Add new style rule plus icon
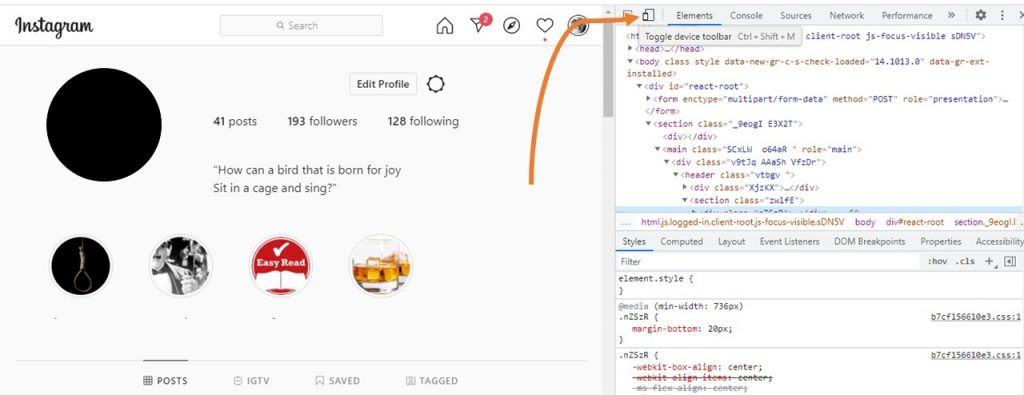The height and width of the screenshot is (395, 1024). coord(990,261)
